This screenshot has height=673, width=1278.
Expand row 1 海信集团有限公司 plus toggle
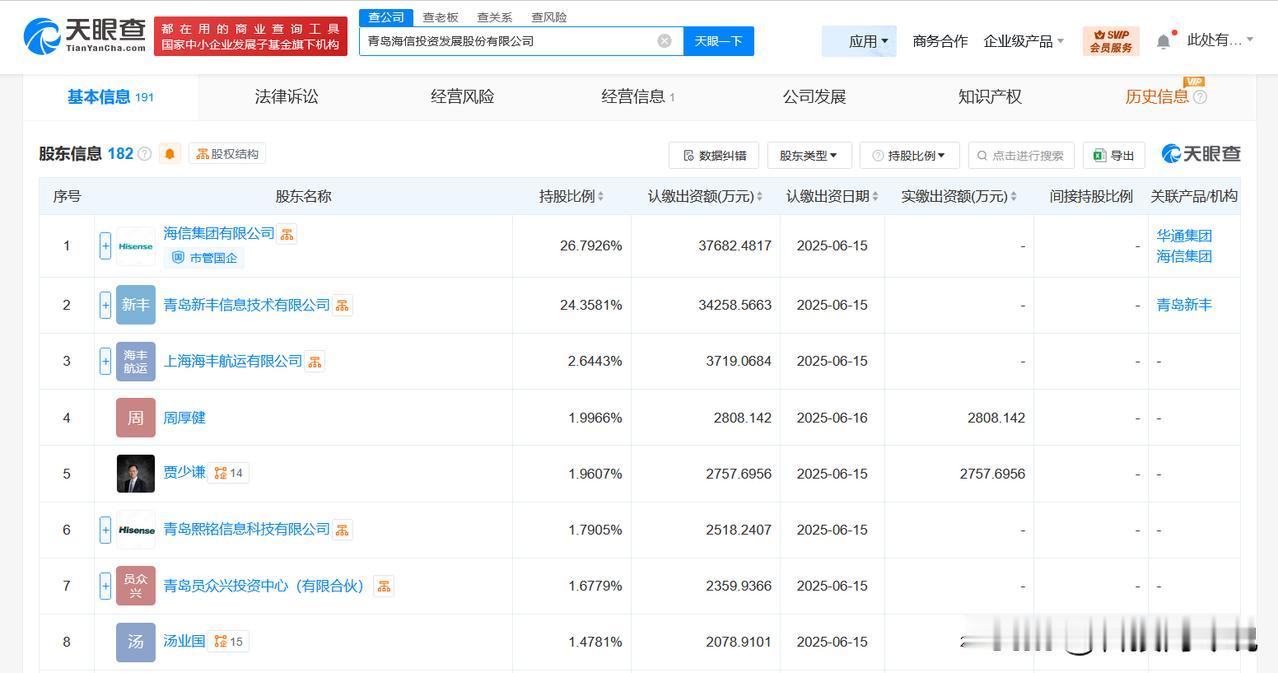tap(105, 246)
